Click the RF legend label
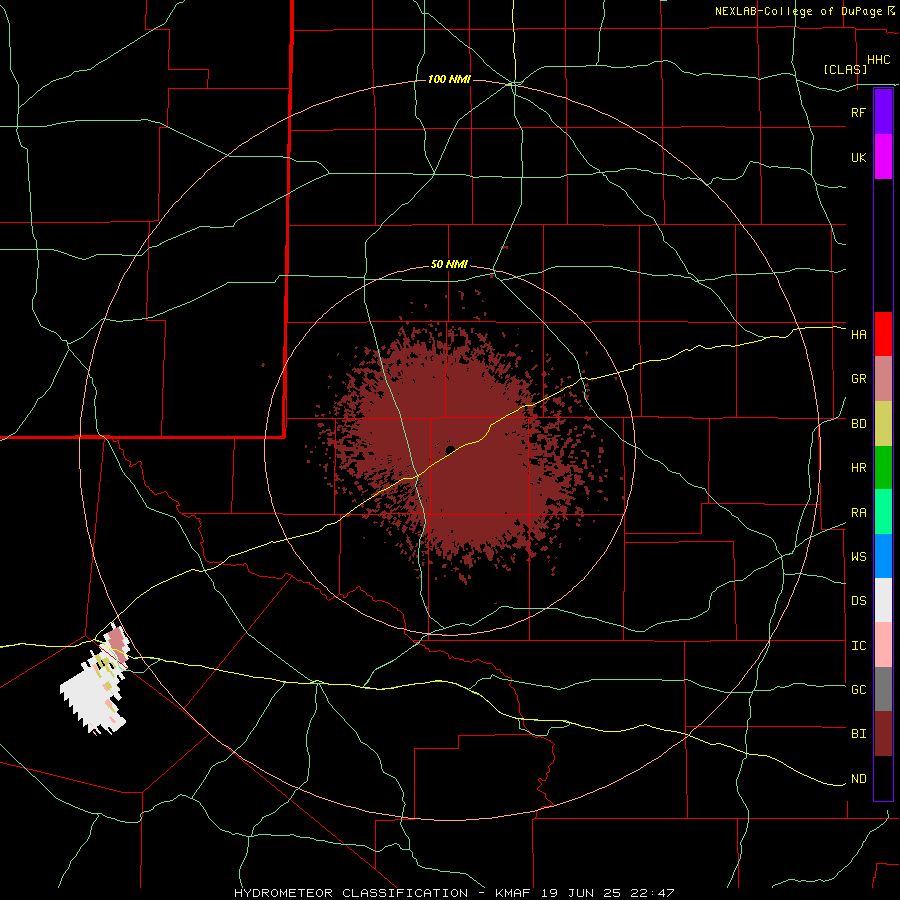900x900 pixels. coord(858,112)
